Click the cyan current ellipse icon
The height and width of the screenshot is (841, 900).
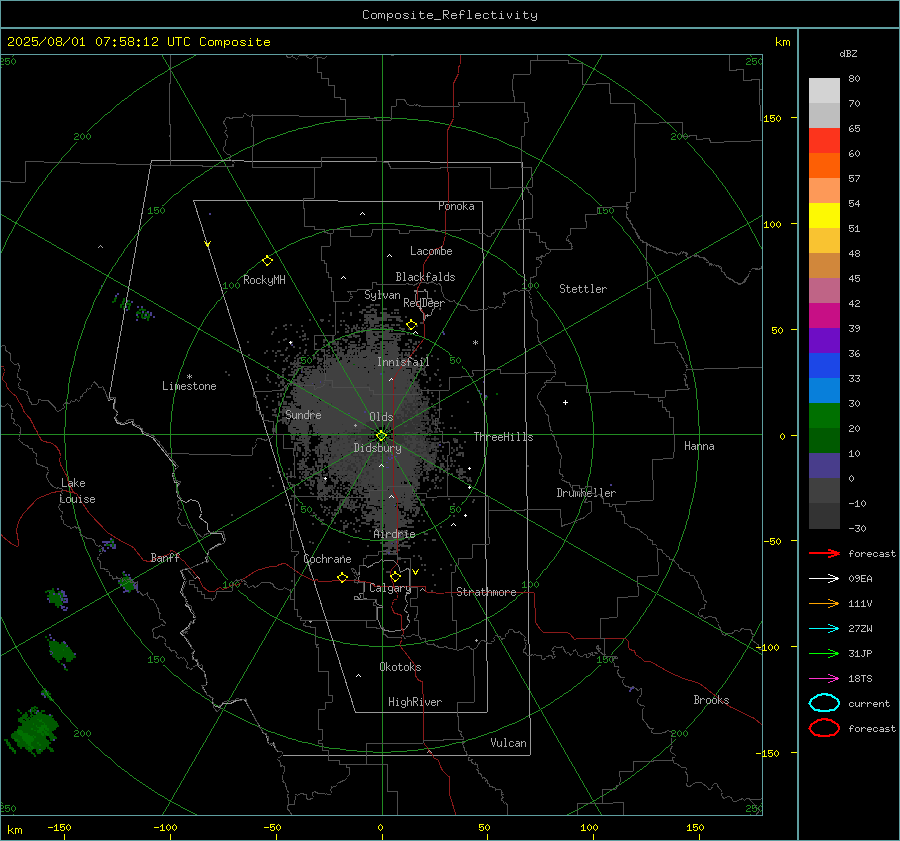[824, 703]
